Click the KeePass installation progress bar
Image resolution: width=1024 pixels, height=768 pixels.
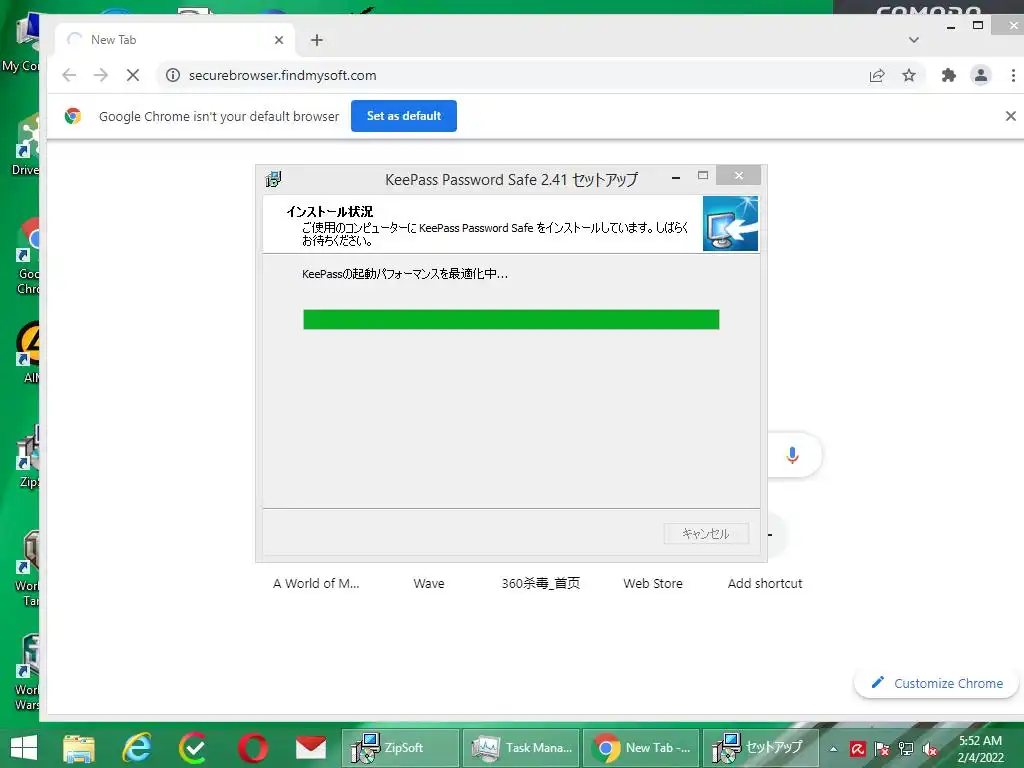[x=511, y=319]
